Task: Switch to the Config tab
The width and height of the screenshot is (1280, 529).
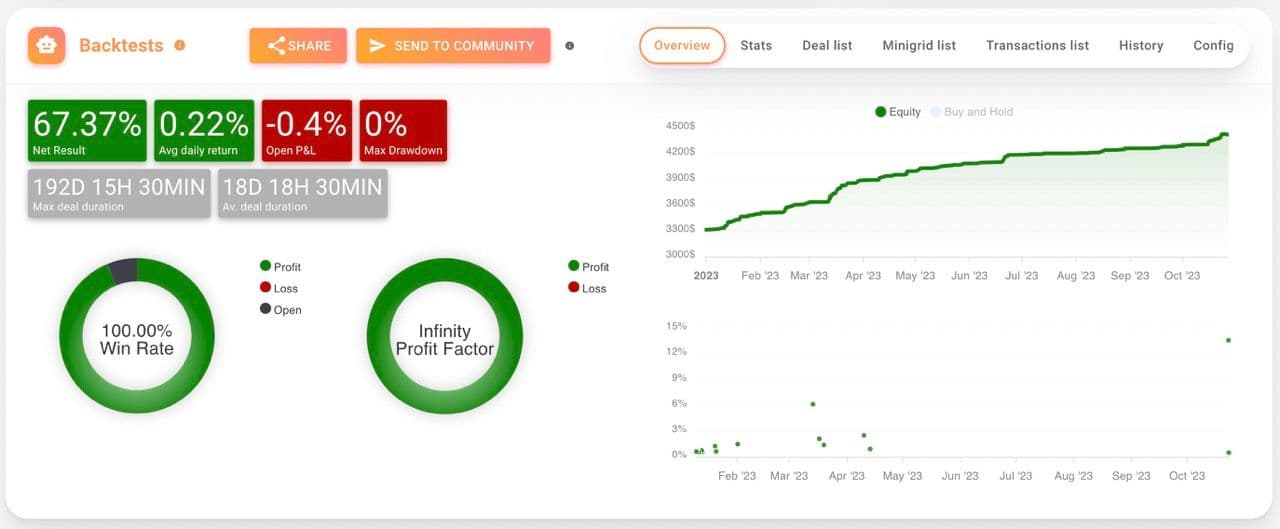Action: pyautogui.click(x=1213, y=45)
